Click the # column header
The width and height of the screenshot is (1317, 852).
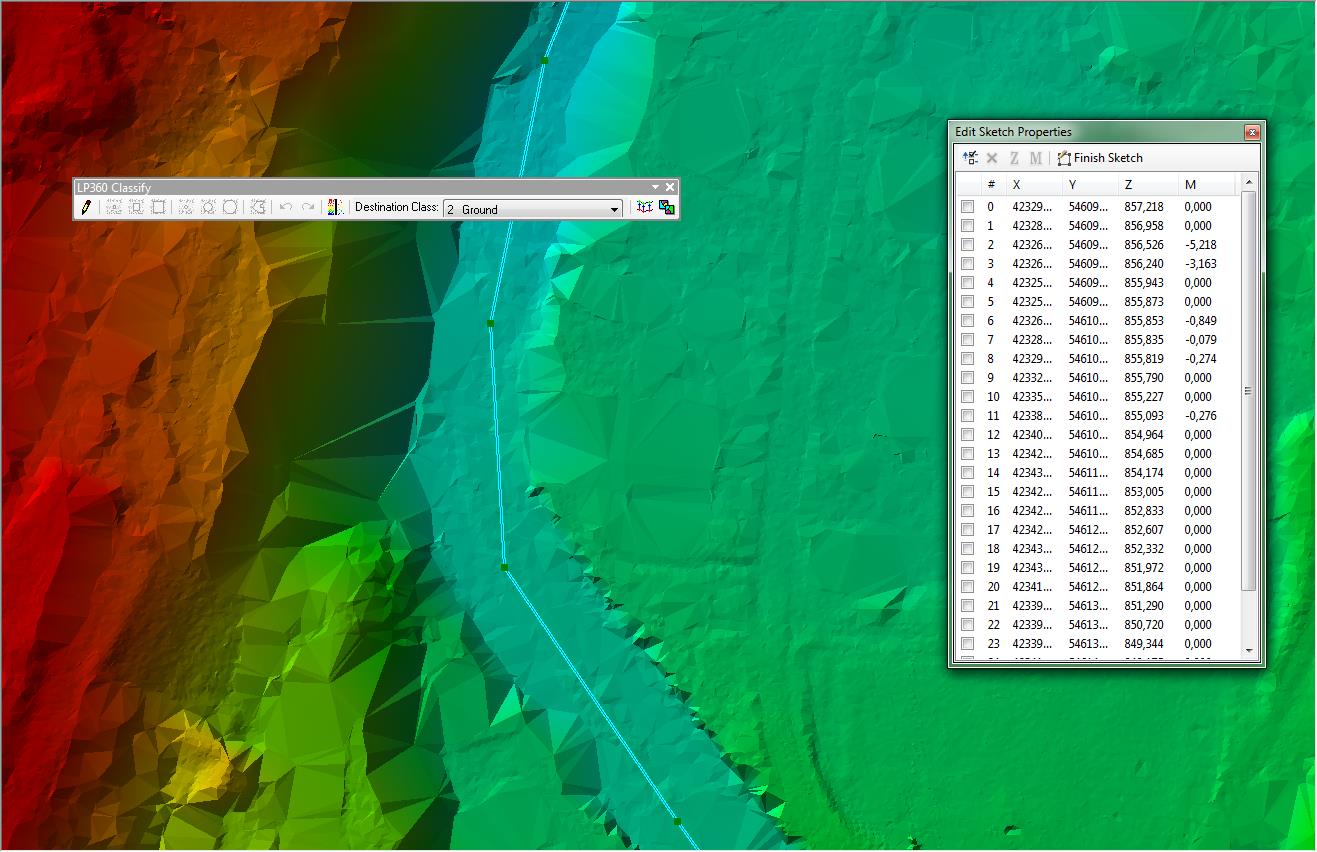[992, 184]
